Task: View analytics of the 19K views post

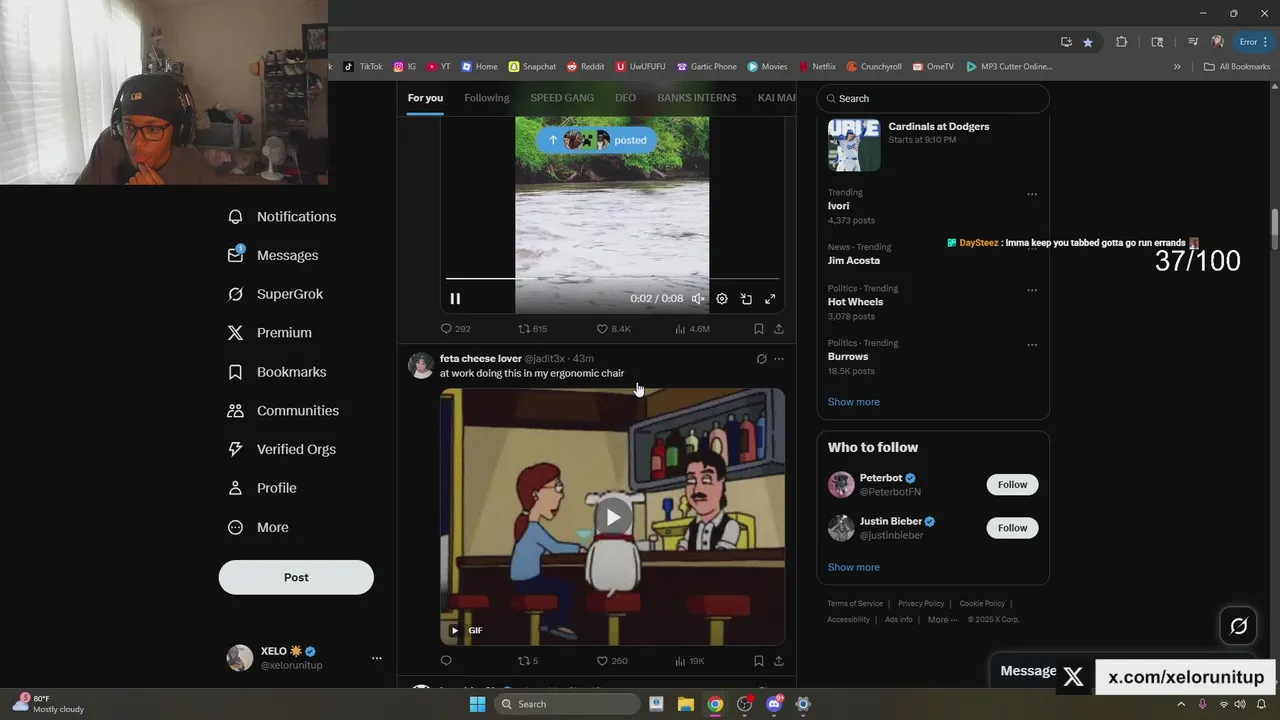Action: (690, 660)
